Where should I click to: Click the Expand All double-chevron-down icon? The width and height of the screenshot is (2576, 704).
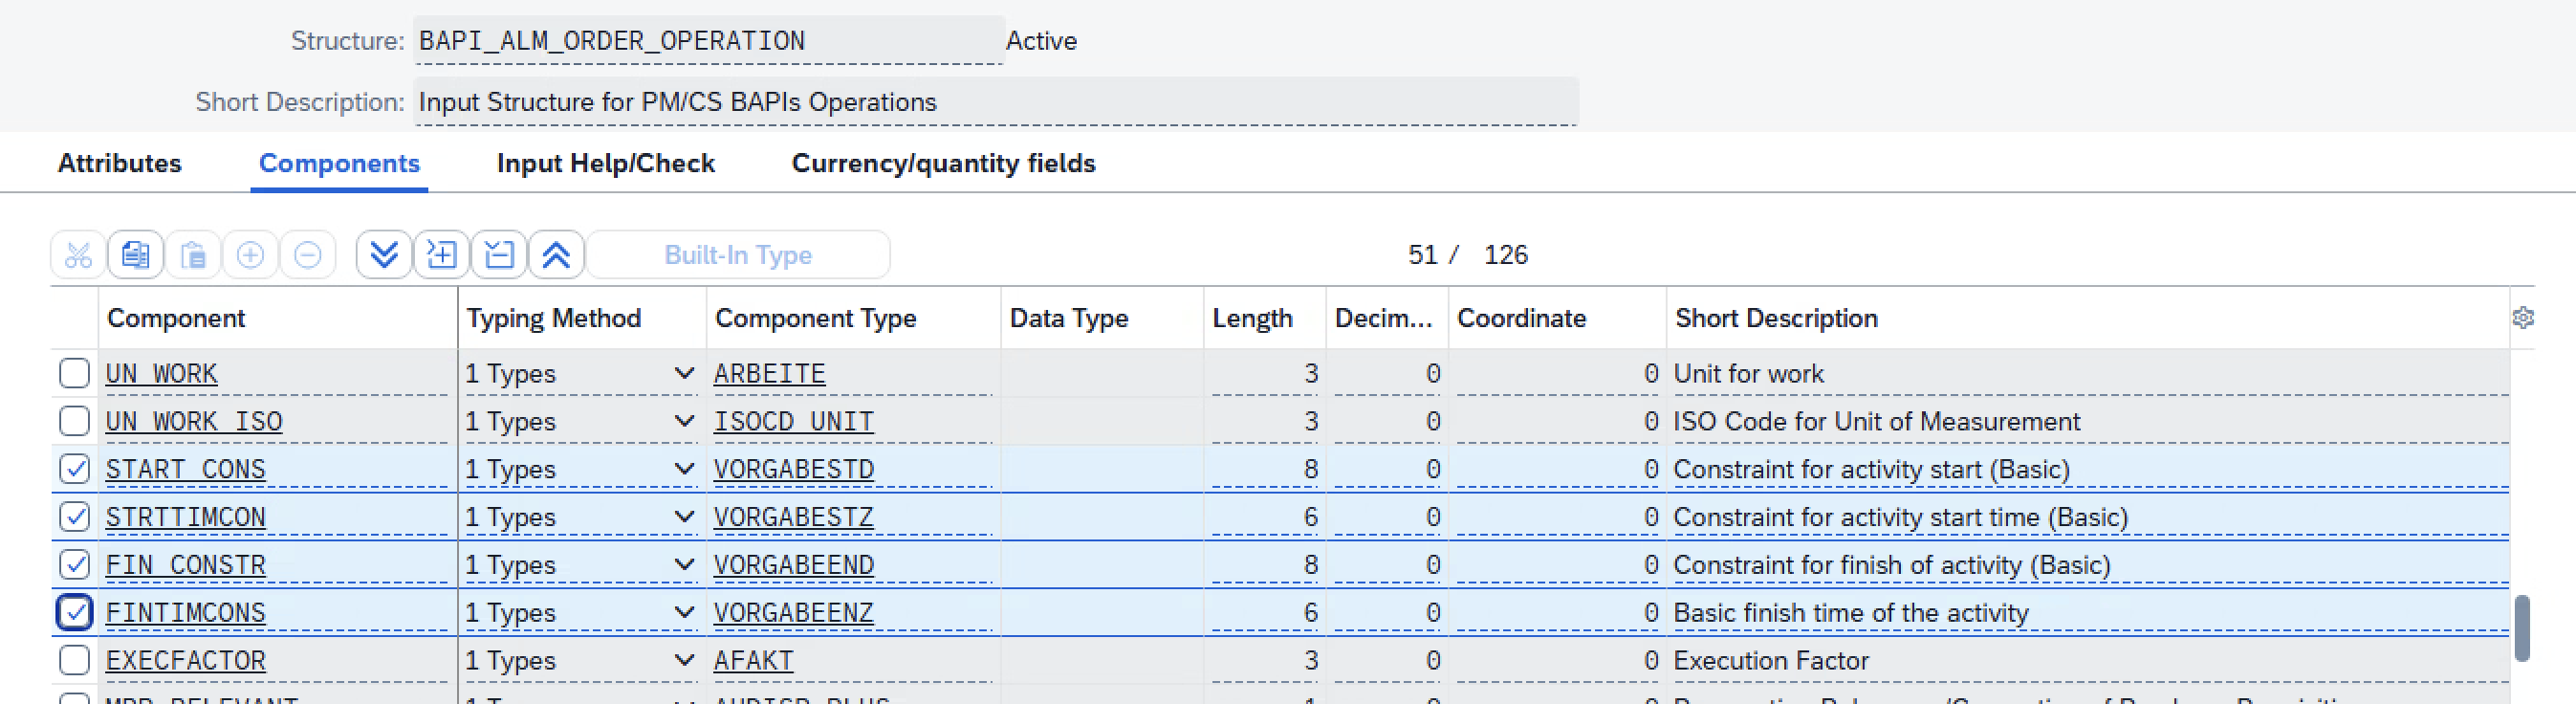click(x=384, y=255)
